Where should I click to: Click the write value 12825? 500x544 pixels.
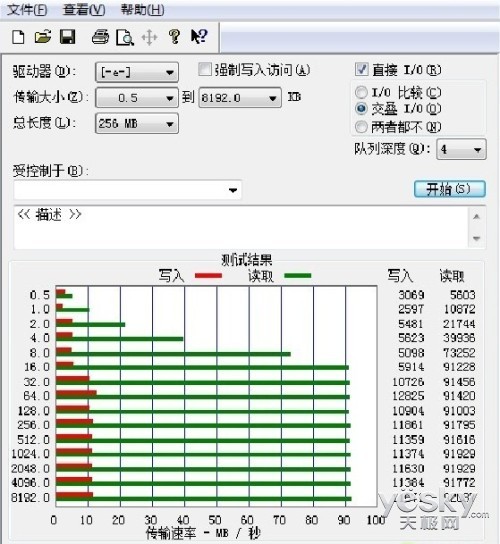(x=408, y=396)
